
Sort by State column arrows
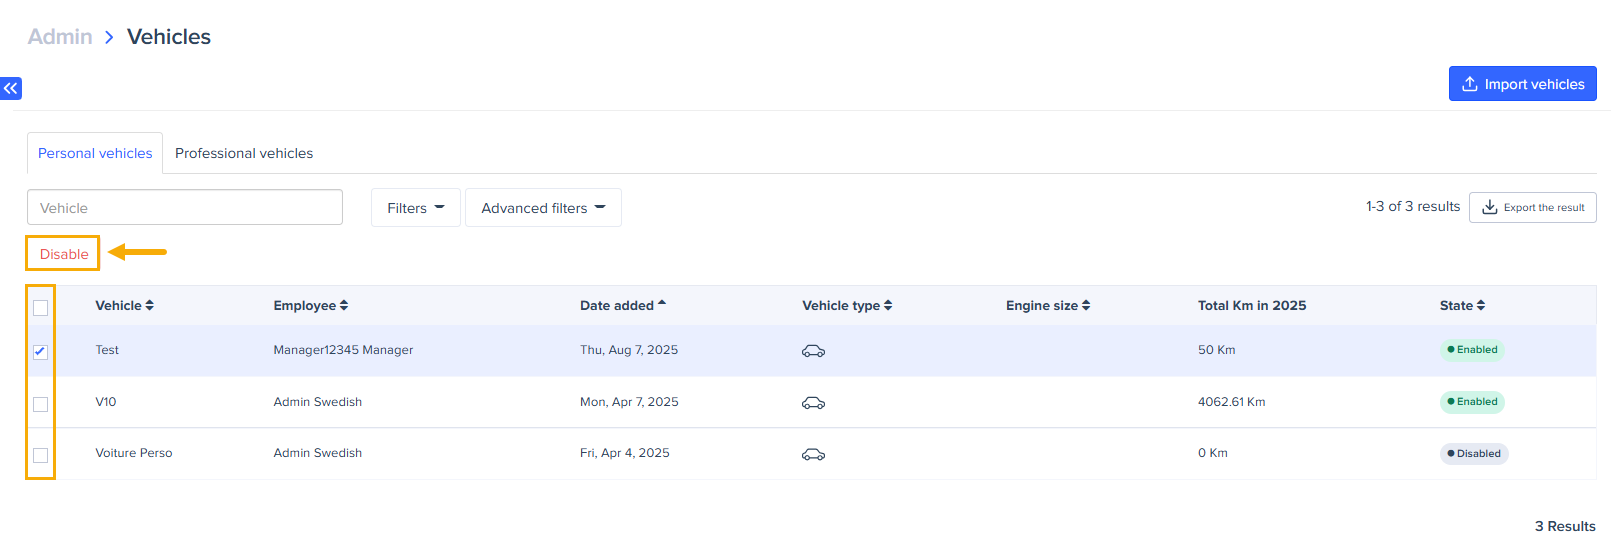point(1481,306)
